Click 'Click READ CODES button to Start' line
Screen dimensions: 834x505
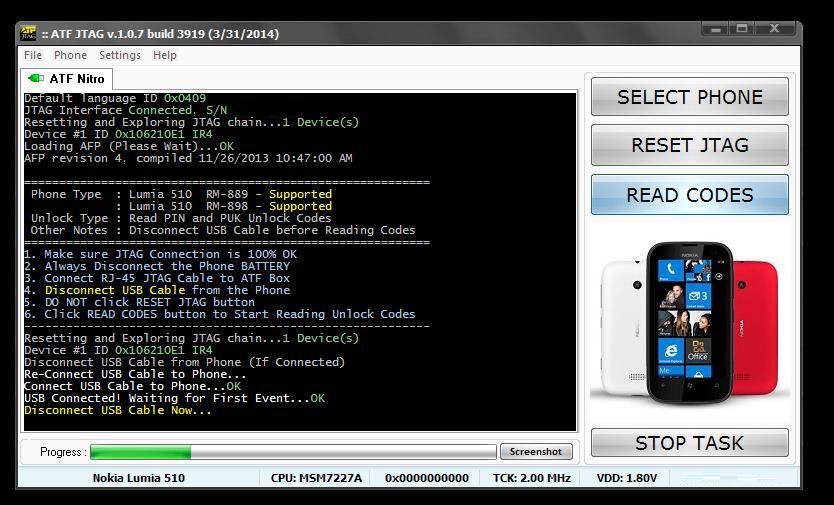(x=220, y=314)
